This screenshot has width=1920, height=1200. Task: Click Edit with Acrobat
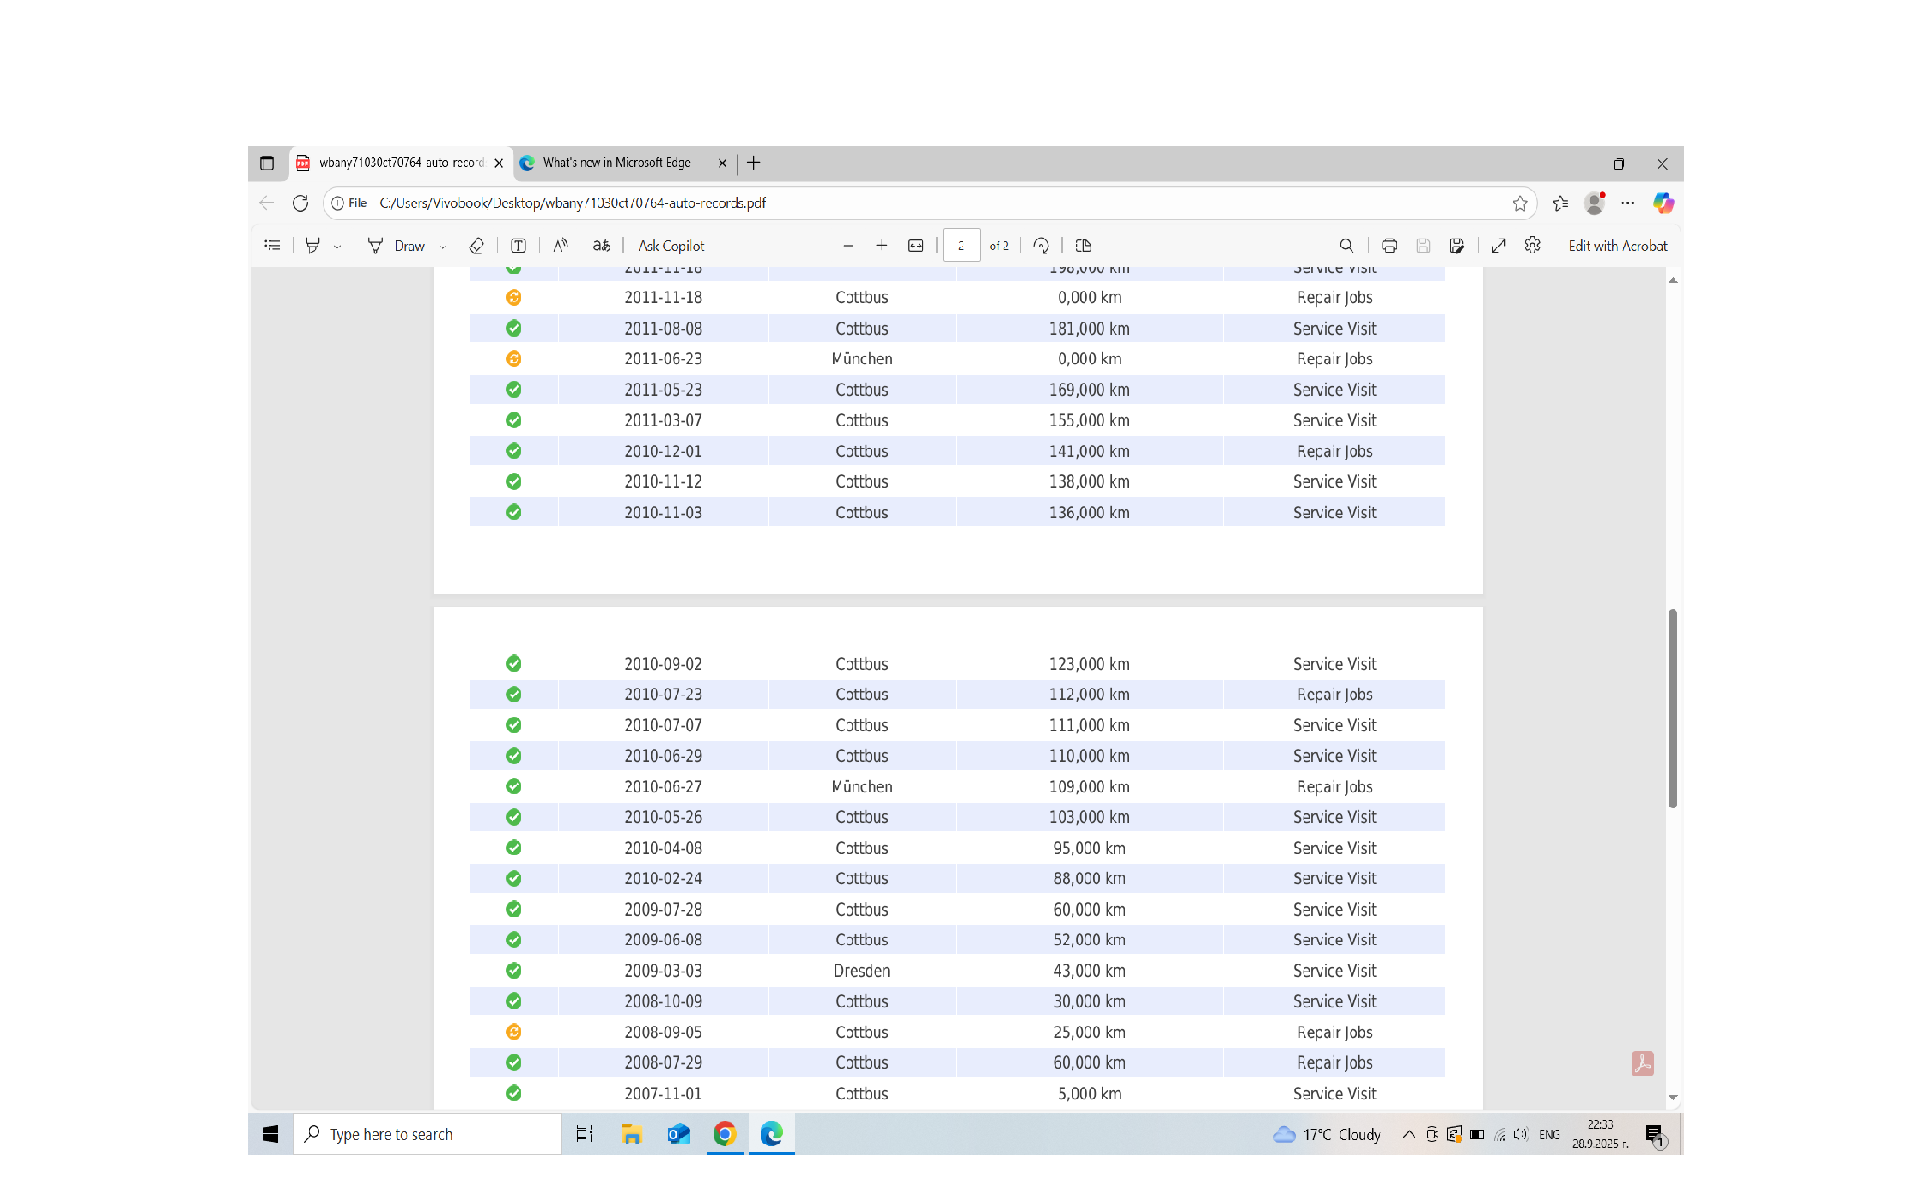pyautogui.click(x=1617, y=245)
